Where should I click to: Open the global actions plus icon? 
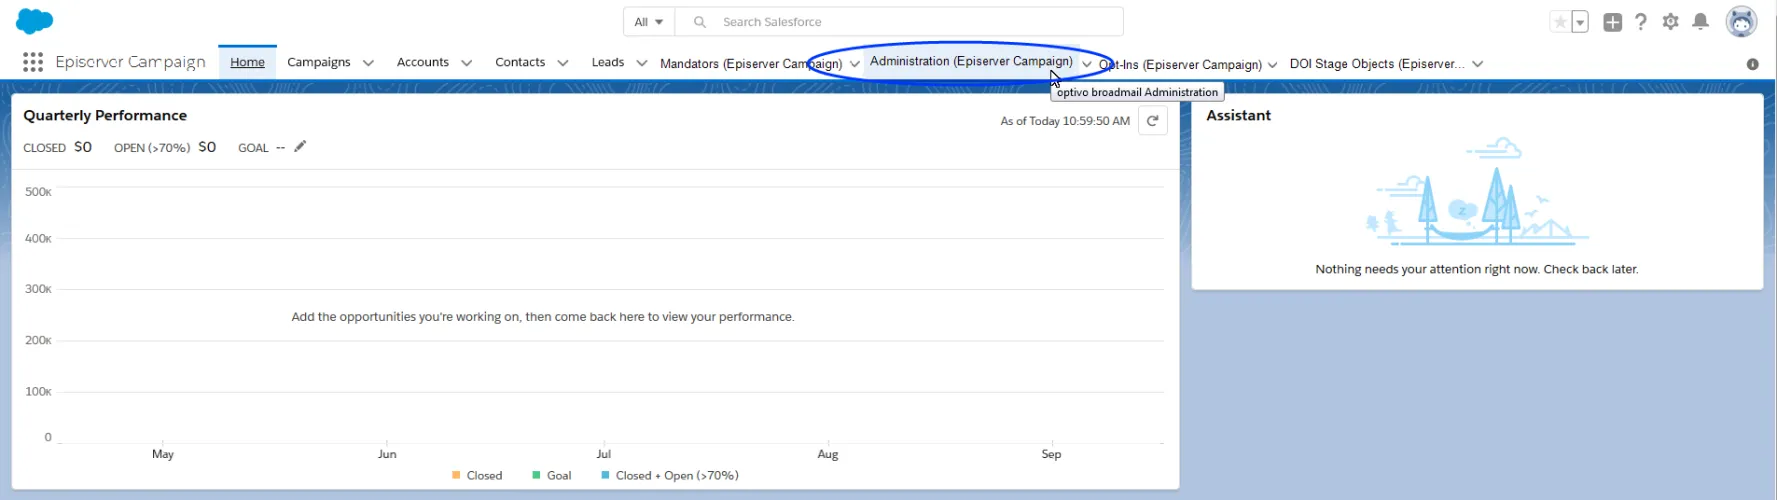1612,22
